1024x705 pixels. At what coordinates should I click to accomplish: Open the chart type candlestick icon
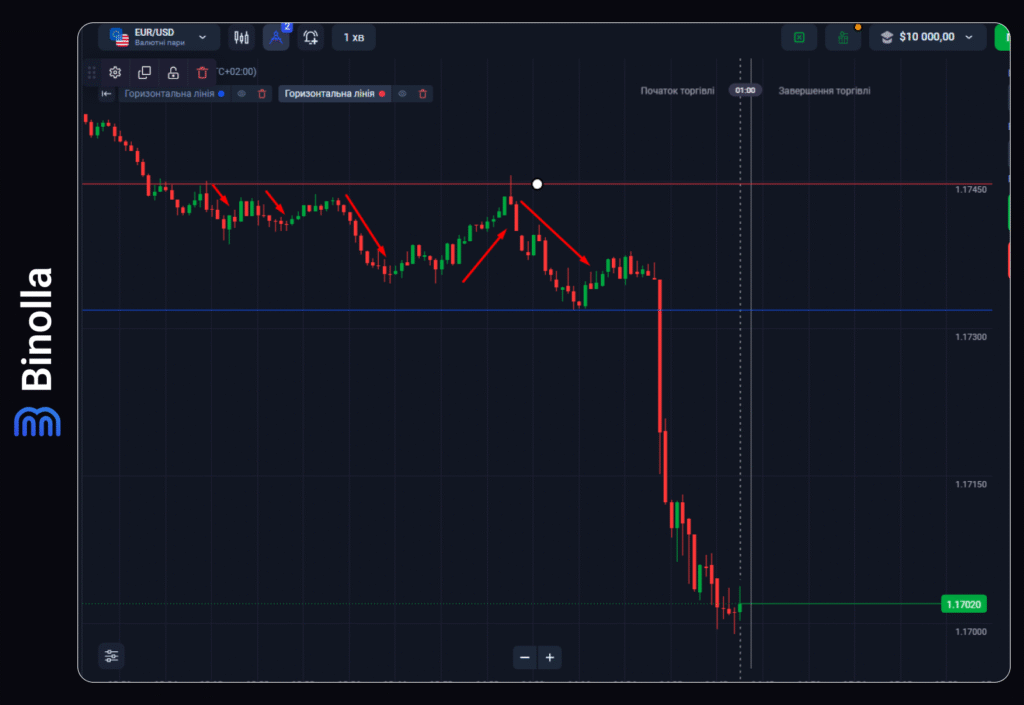click(x=241, y=38)
